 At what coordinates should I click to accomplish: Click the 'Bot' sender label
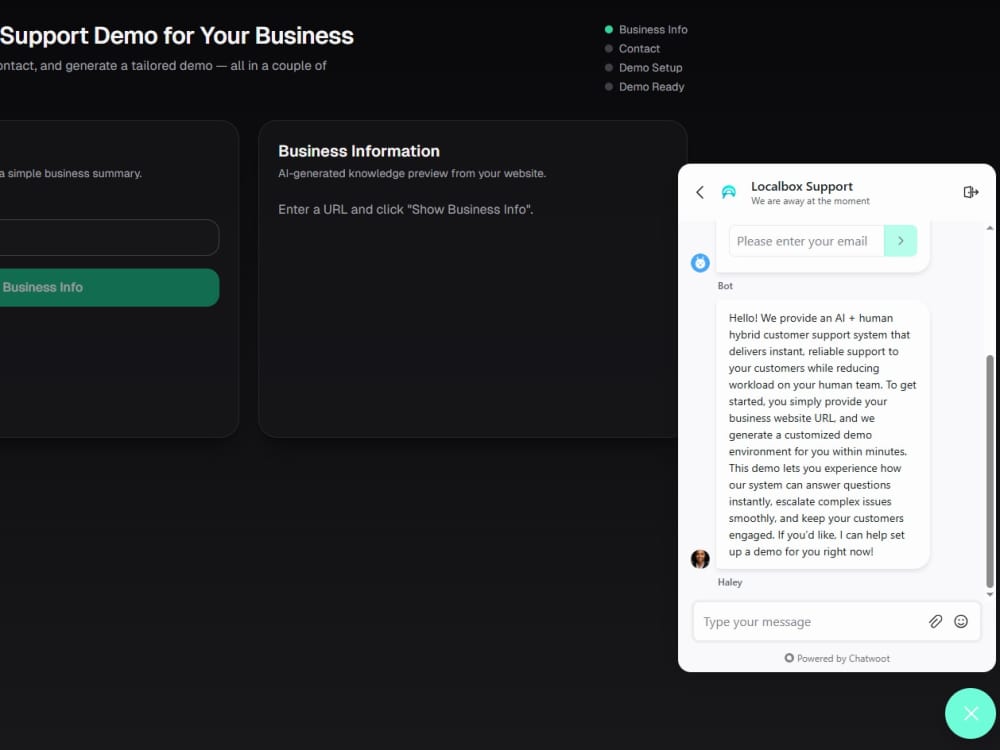tap(725, 286)
